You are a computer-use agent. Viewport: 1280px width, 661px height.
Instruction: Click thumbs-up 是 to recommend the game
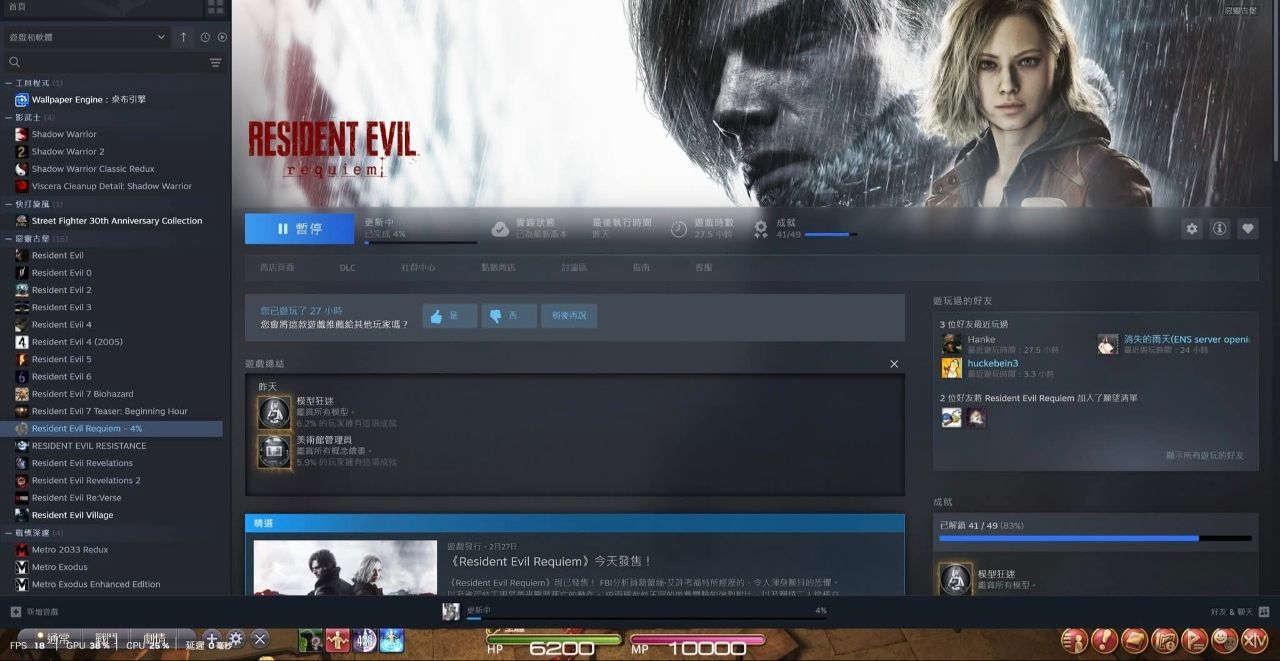[448, 316]
